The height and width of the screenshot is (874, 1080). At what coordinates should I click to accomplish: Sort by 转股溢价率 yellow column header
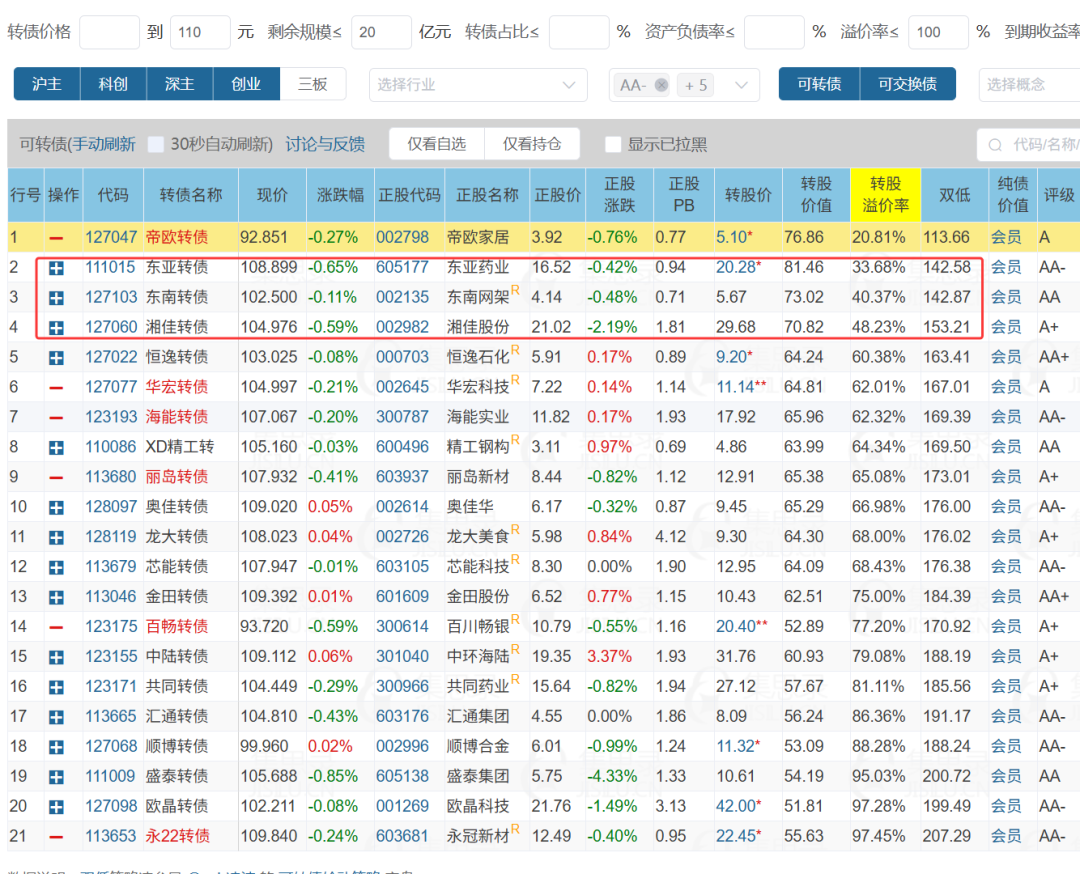tap(885, 194)
